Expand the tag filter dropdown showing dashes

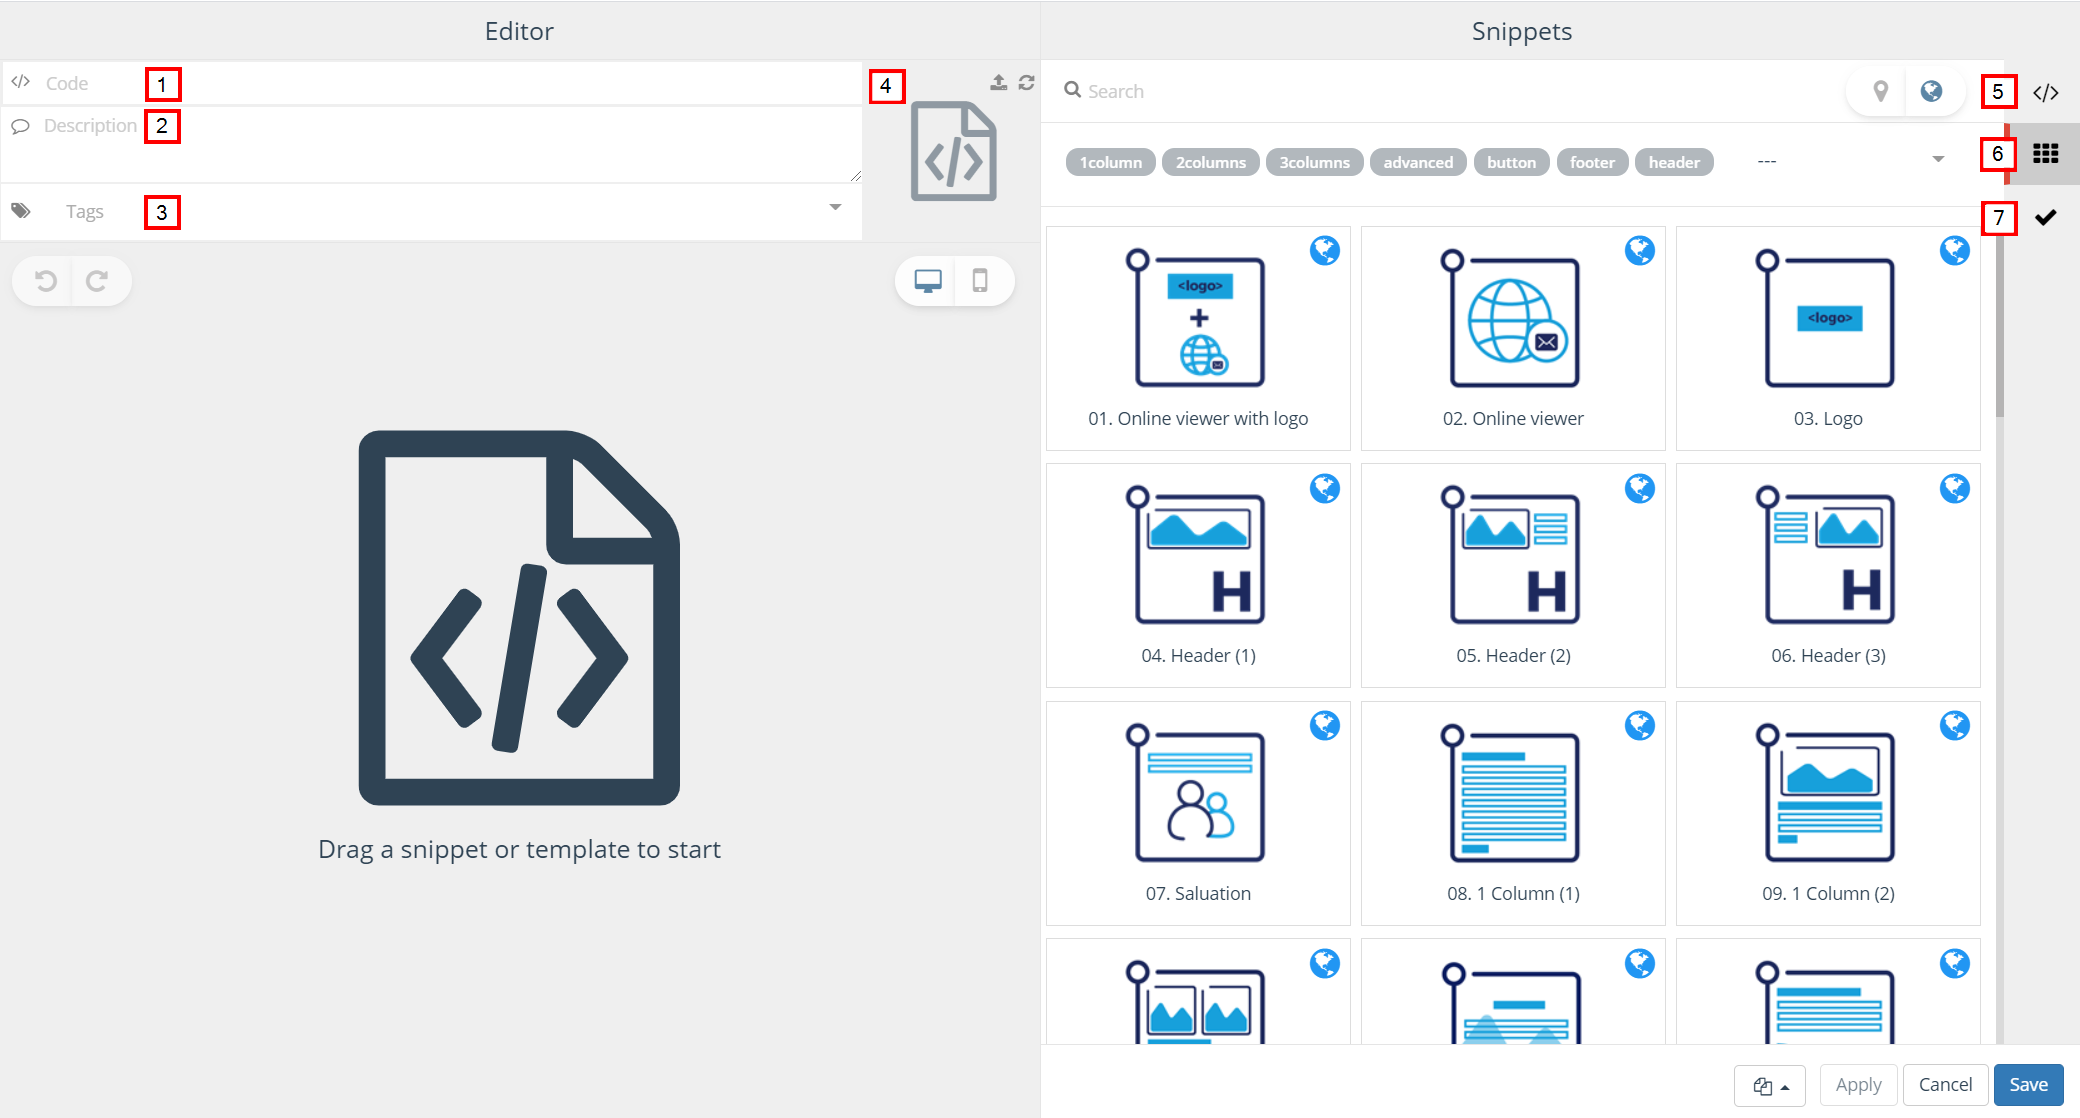point(1850,161)
